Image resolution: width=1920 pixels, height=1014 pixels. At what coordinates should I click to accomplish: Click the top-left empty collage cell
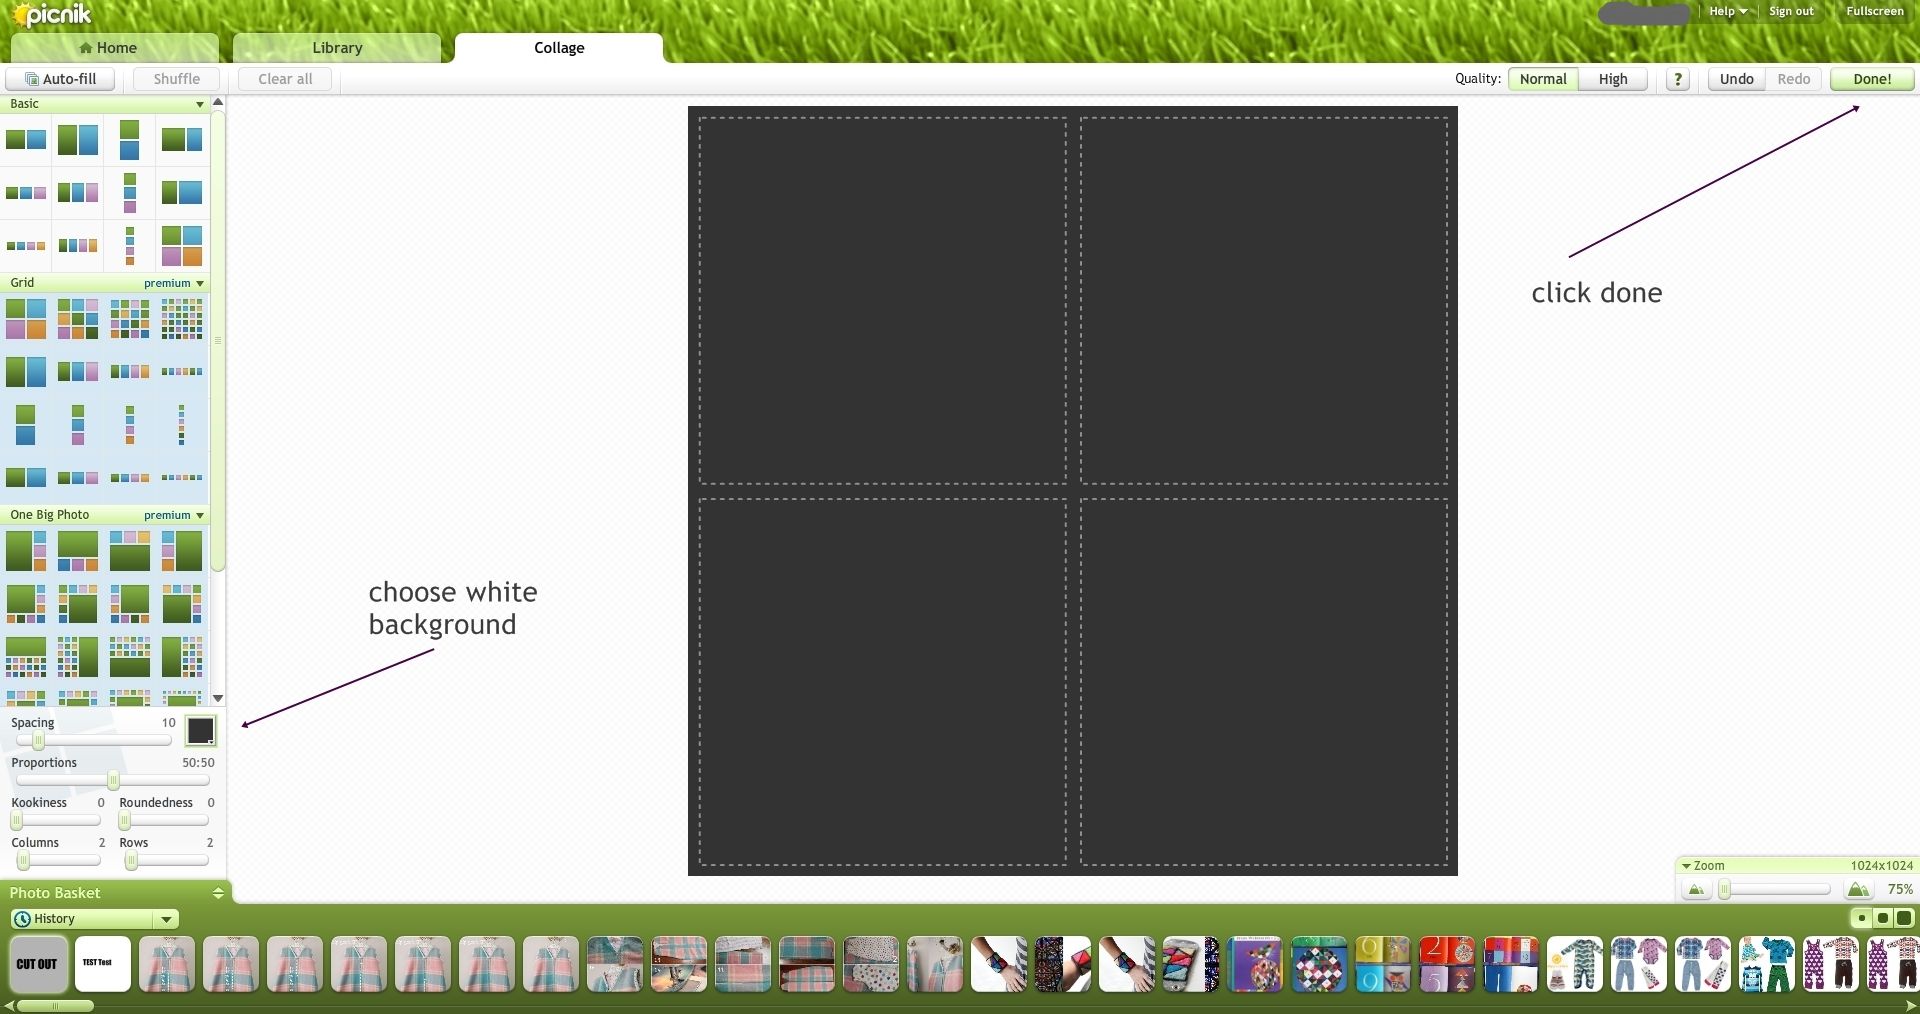pos(883,301)
